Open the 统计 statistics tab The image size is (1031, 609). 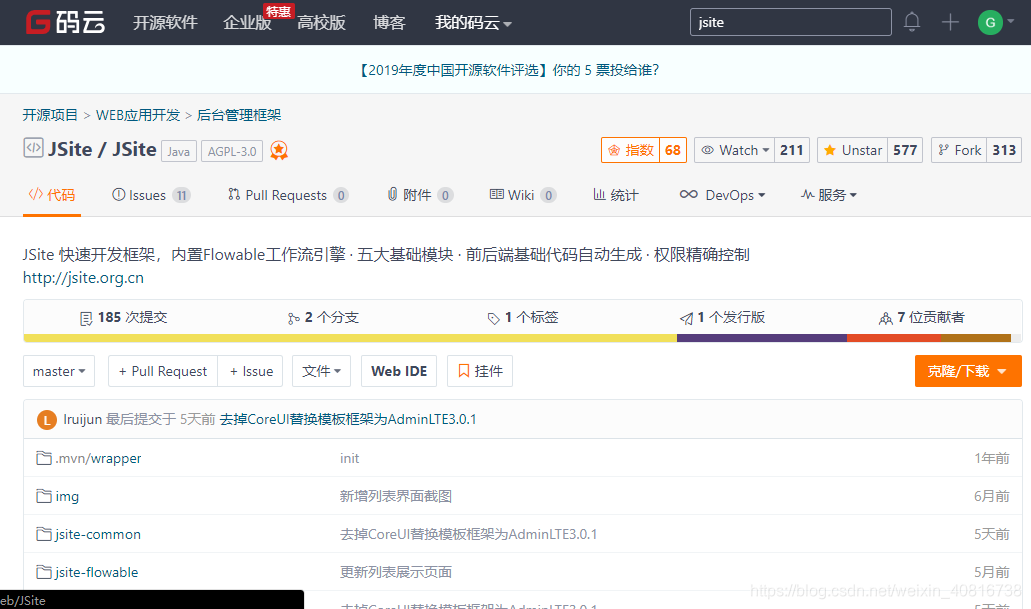pos(615,195)
